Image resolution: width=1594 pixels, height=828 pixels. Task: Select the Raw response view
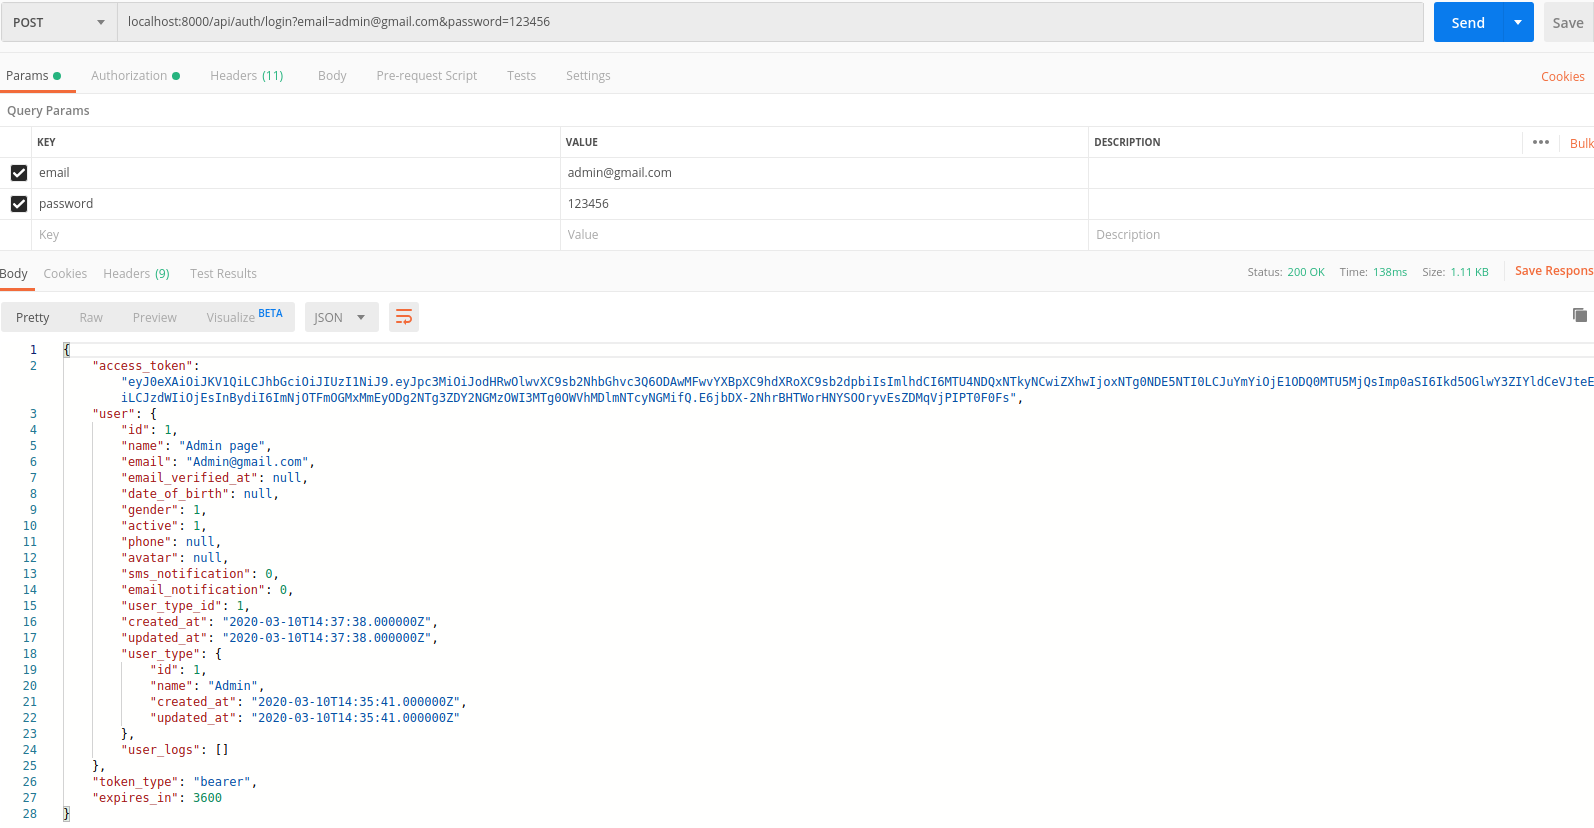pyautogui.click(x=91, y=318)
